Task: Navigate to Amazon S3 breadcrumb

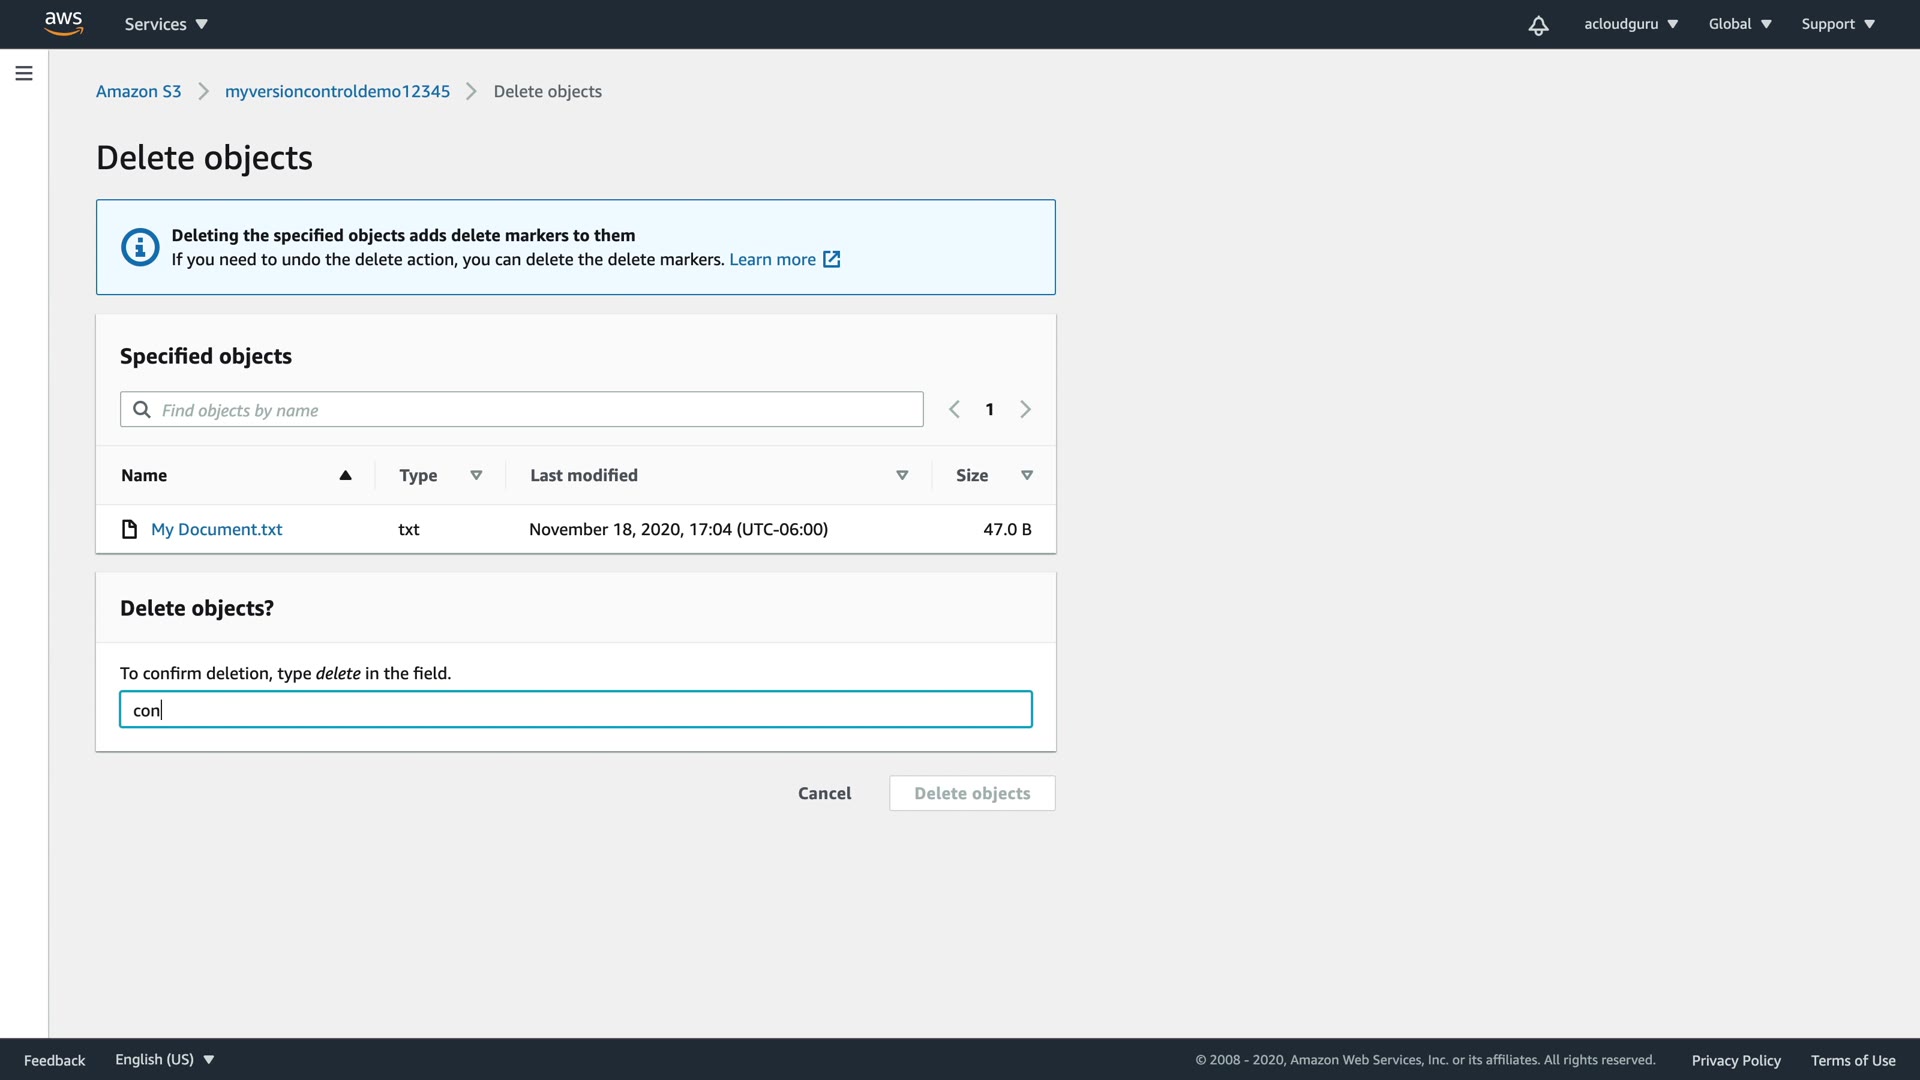Action: (x=138, y=91)
